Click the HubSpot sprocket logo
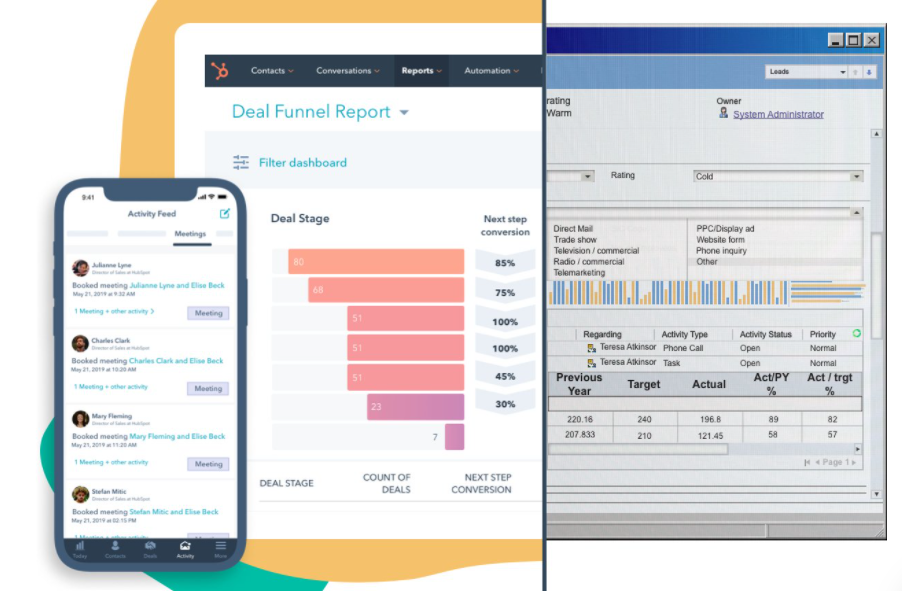The image size is (902, 591). (220, 71)
